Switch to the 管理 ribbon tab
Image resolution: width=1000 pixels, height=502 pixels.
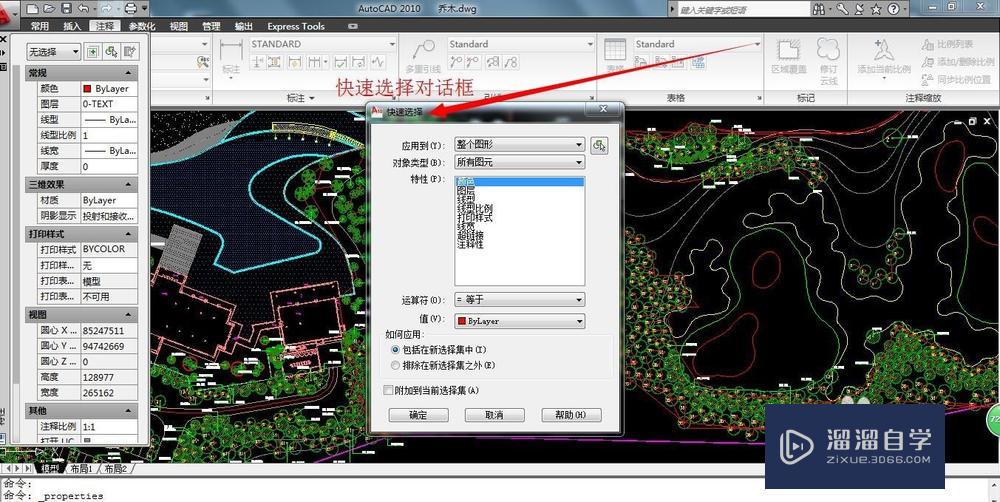click(211, 26)
